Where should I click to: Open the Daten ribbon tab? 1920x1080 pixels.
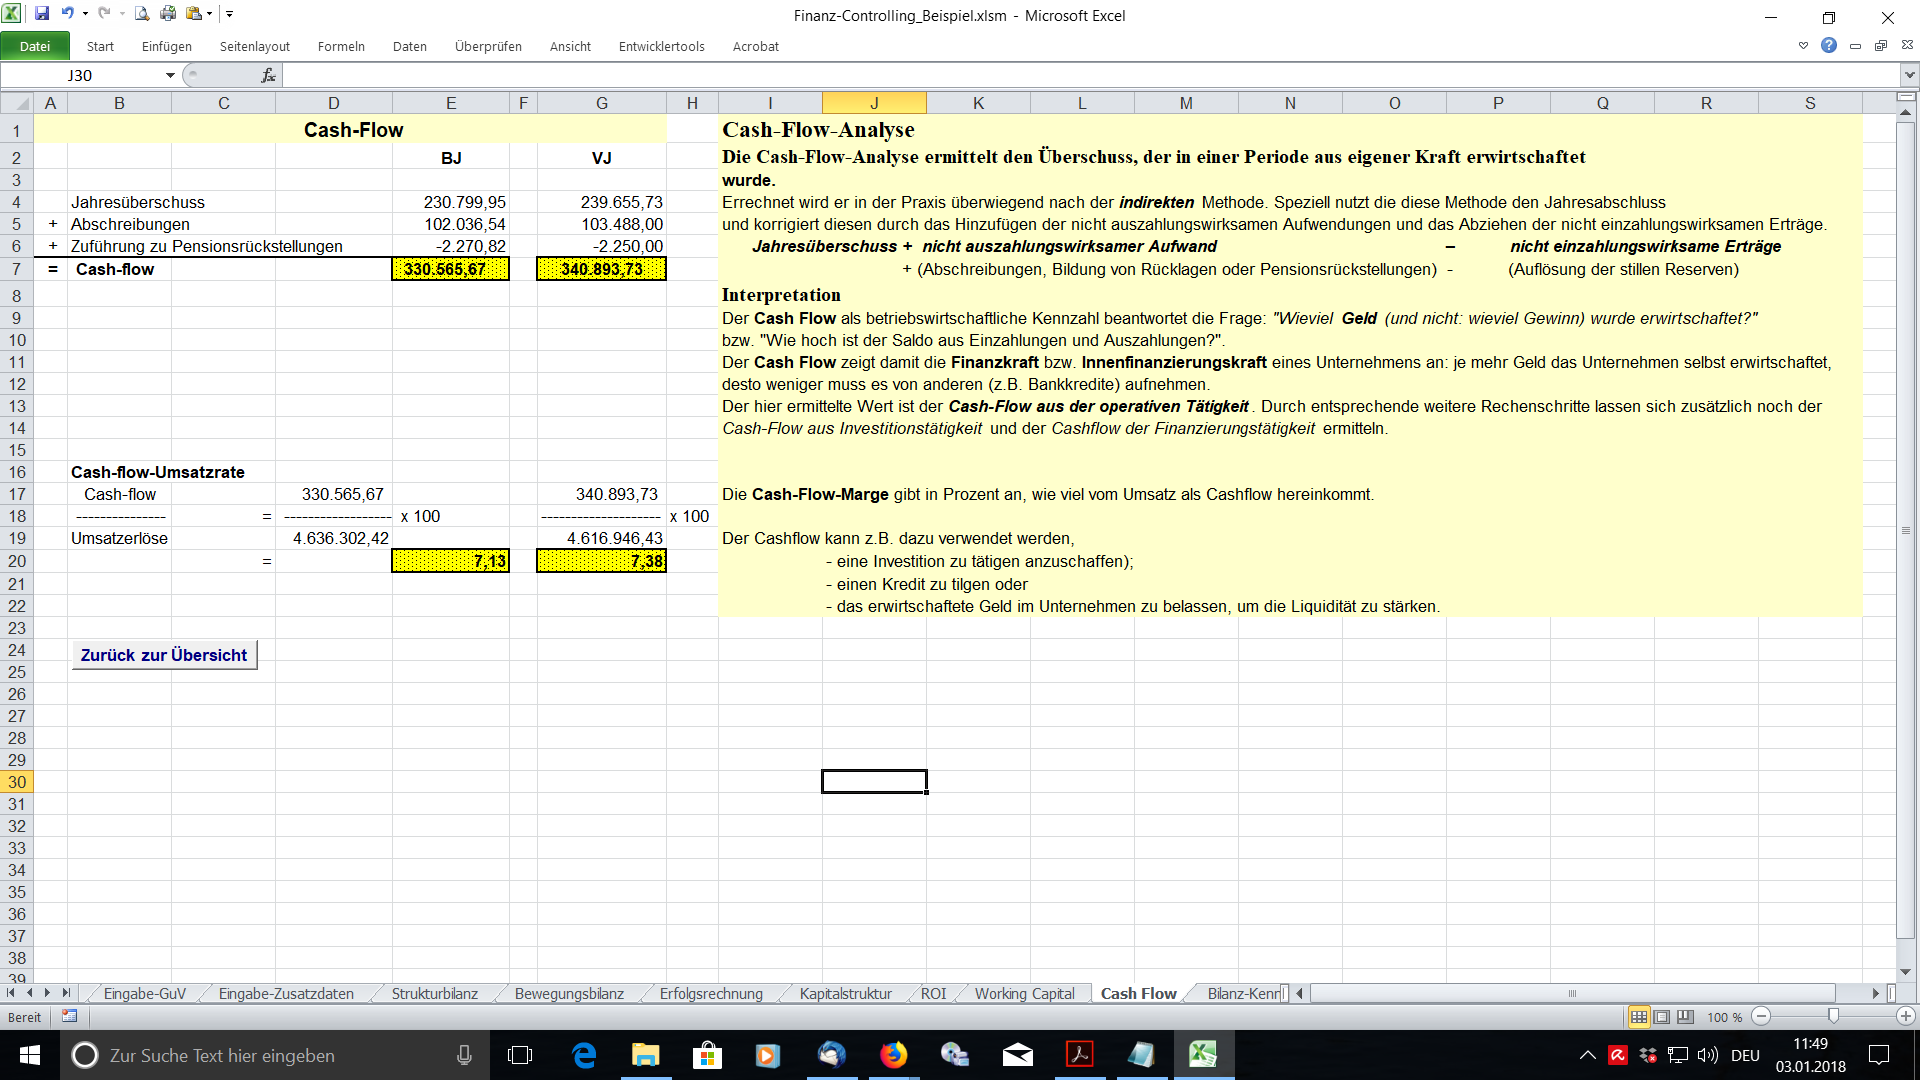point(410,46)
